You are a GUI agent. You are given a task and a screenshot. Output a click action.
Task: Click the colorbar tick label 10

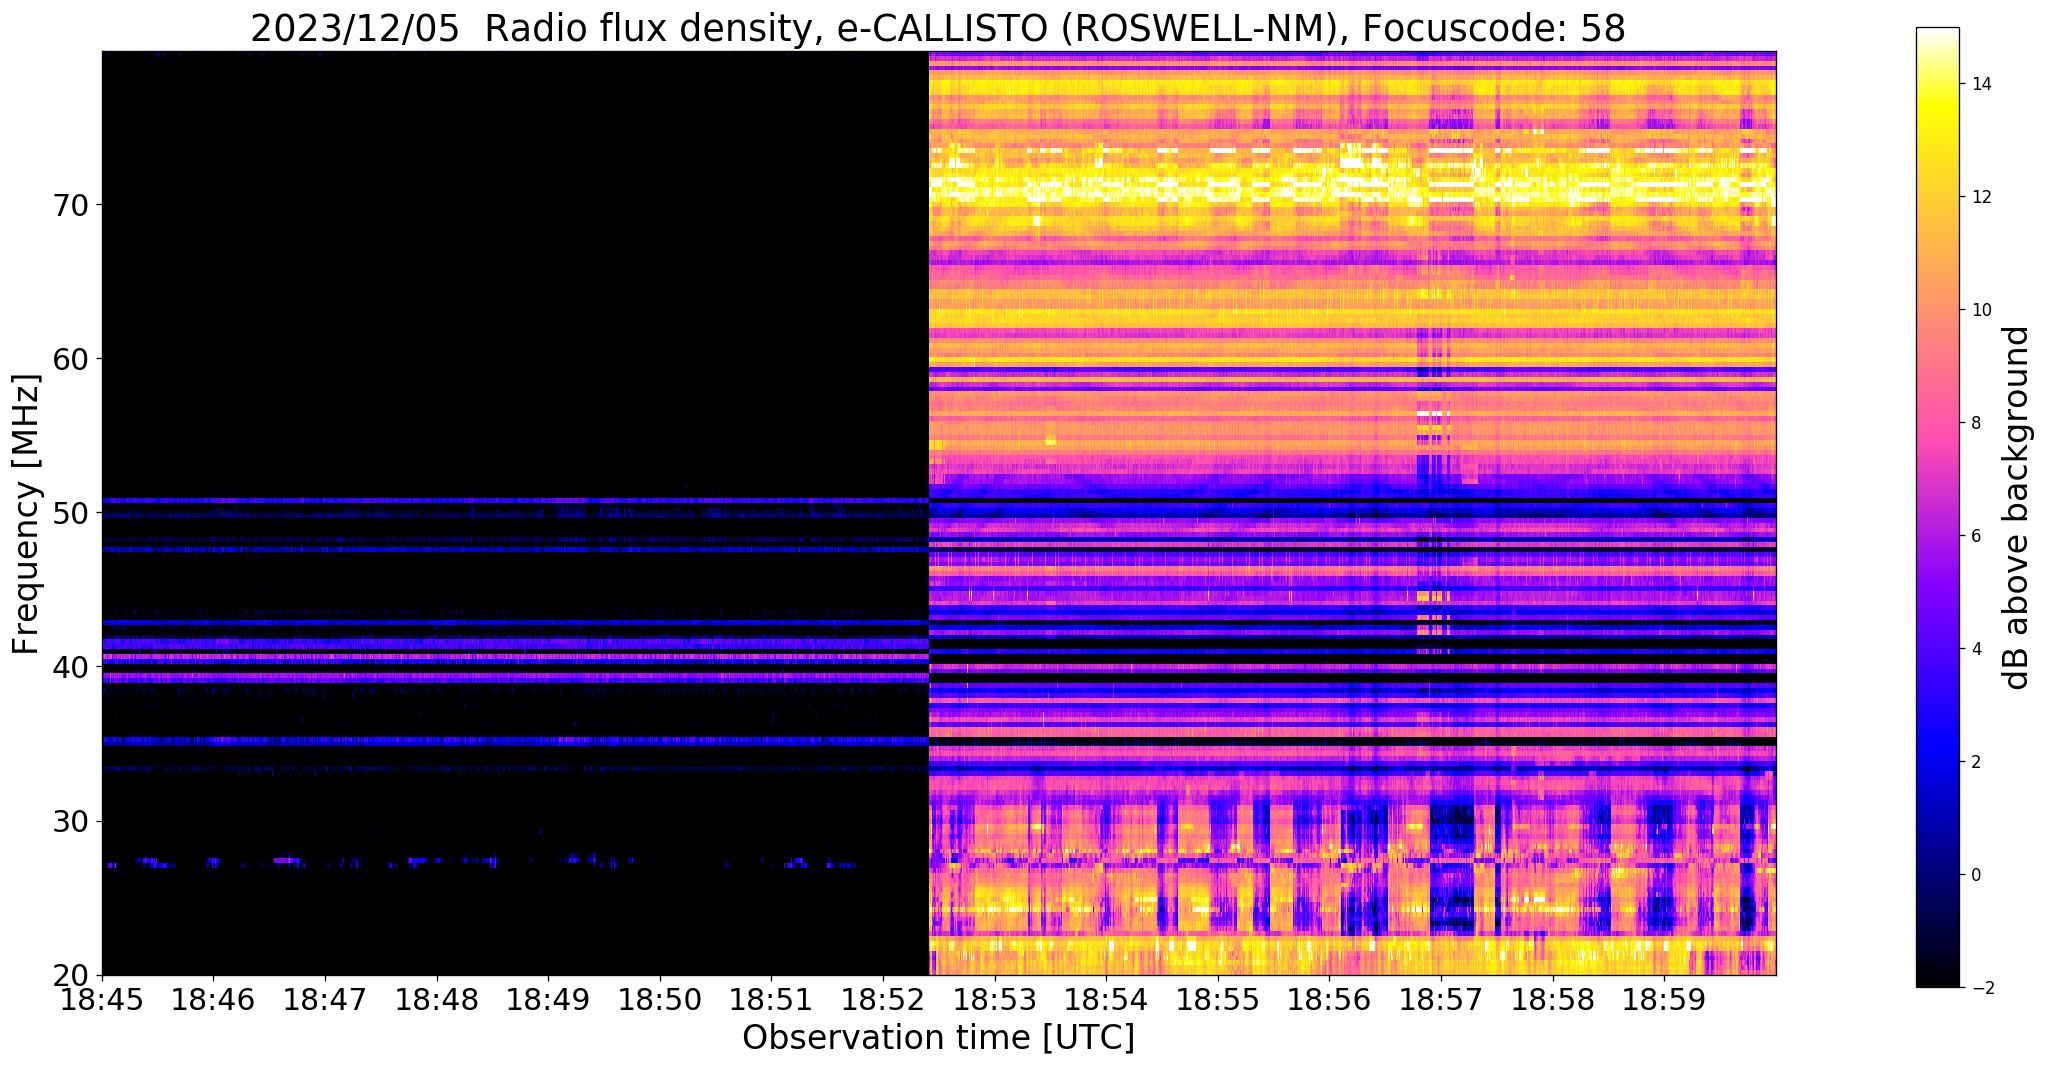tap(1980, 310)
